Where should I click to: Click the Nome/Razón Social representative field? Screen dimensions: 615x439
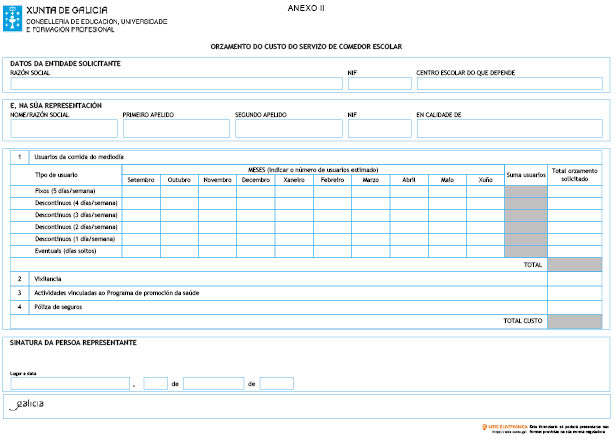[x=63, y=128]
